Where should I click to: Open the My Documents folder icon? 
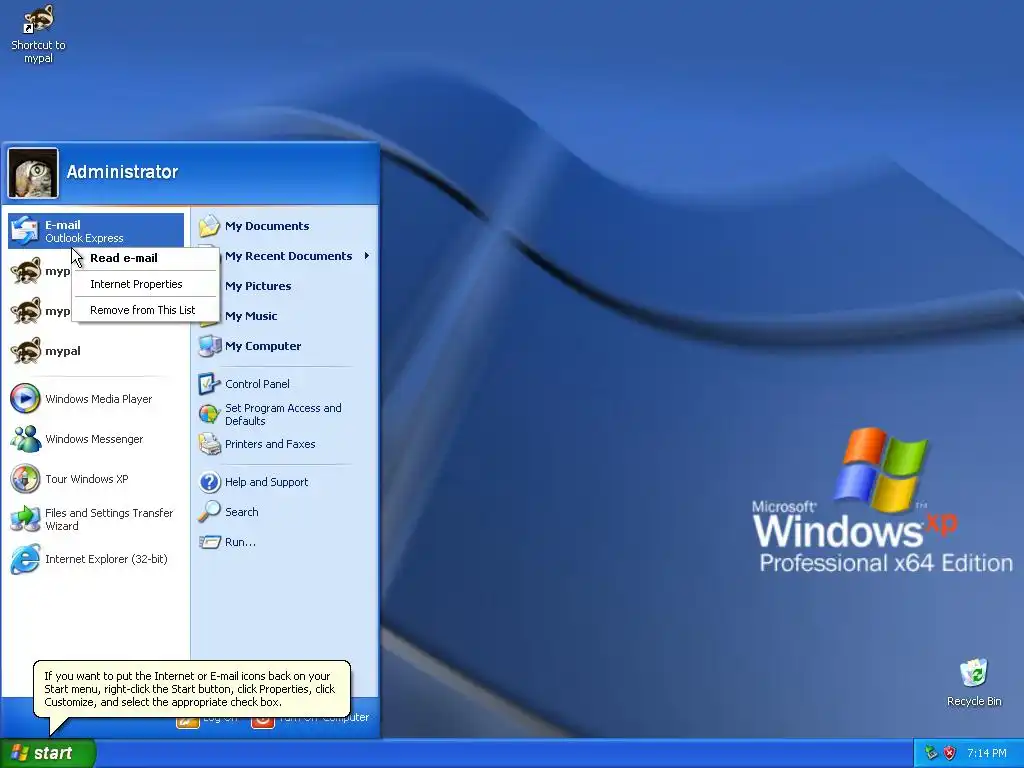point(210,226)
